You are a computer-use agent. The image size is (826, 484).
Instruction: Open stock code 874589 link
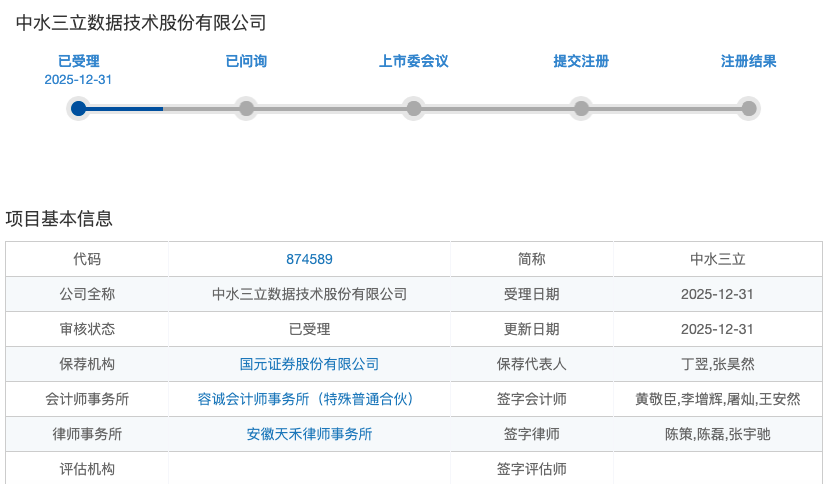[x=309, y=259]
